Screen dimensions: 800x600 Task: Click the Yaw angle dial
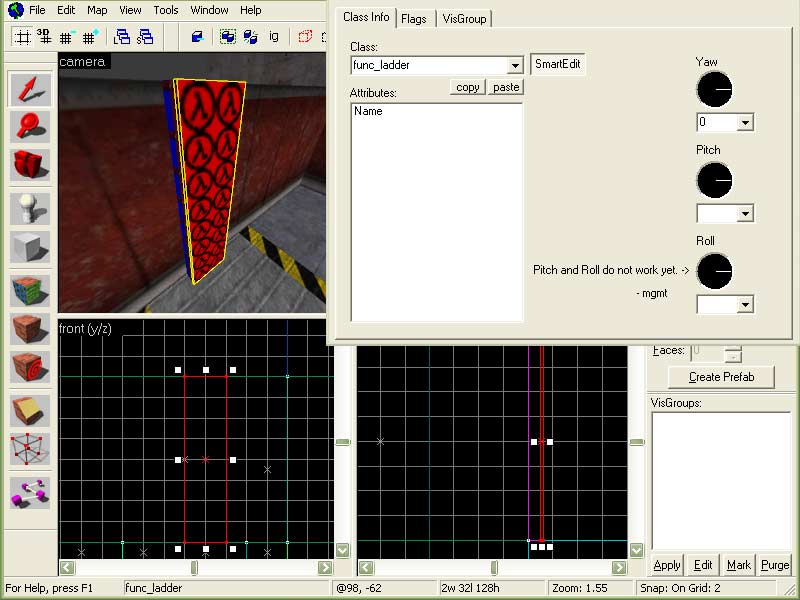[x=714, y=89]
